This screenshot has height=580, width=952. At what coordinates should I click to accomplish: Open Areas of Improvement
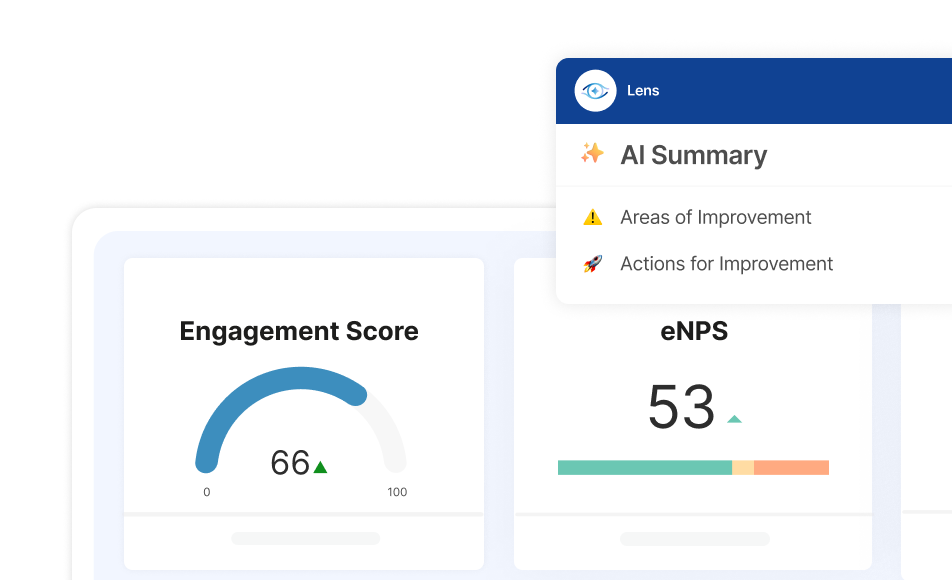coord(715,217)
